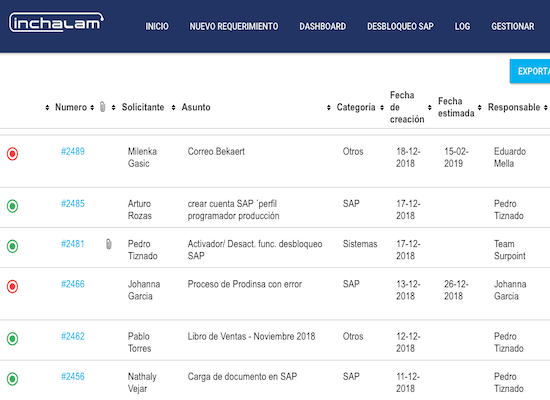Viewport: 550px width, 400px height.
Task: Select the Responsable column header
Action: (514, 107)
